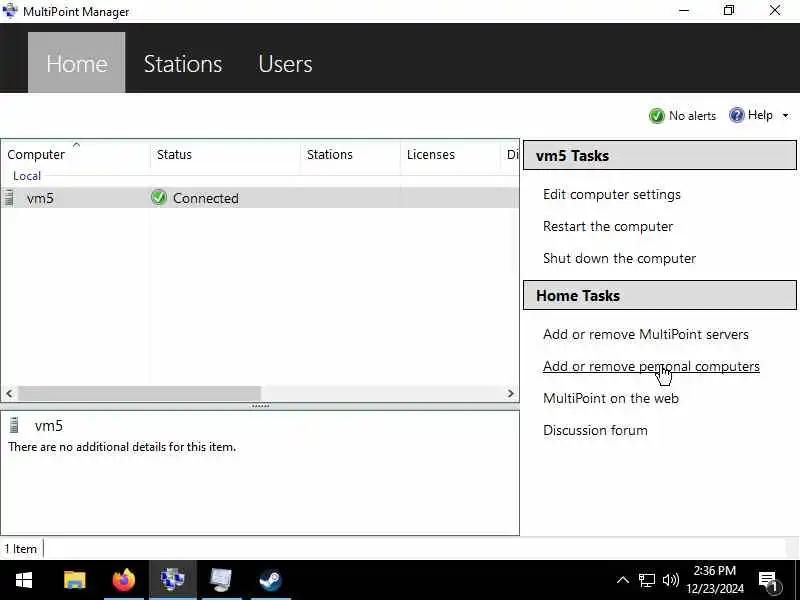The height and width of the screenshot is (600, 800).
Task: Click the horizontal scrollbar thumb
Action: 139,393
